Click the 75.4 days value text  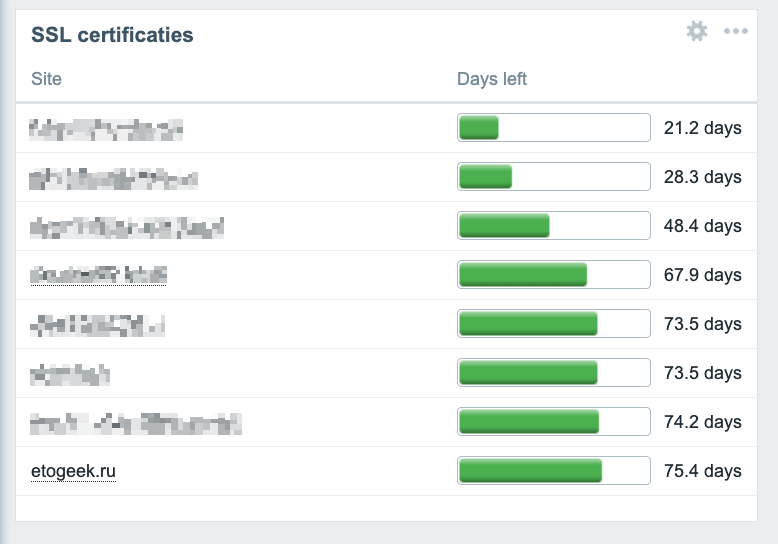pos(702,471)
